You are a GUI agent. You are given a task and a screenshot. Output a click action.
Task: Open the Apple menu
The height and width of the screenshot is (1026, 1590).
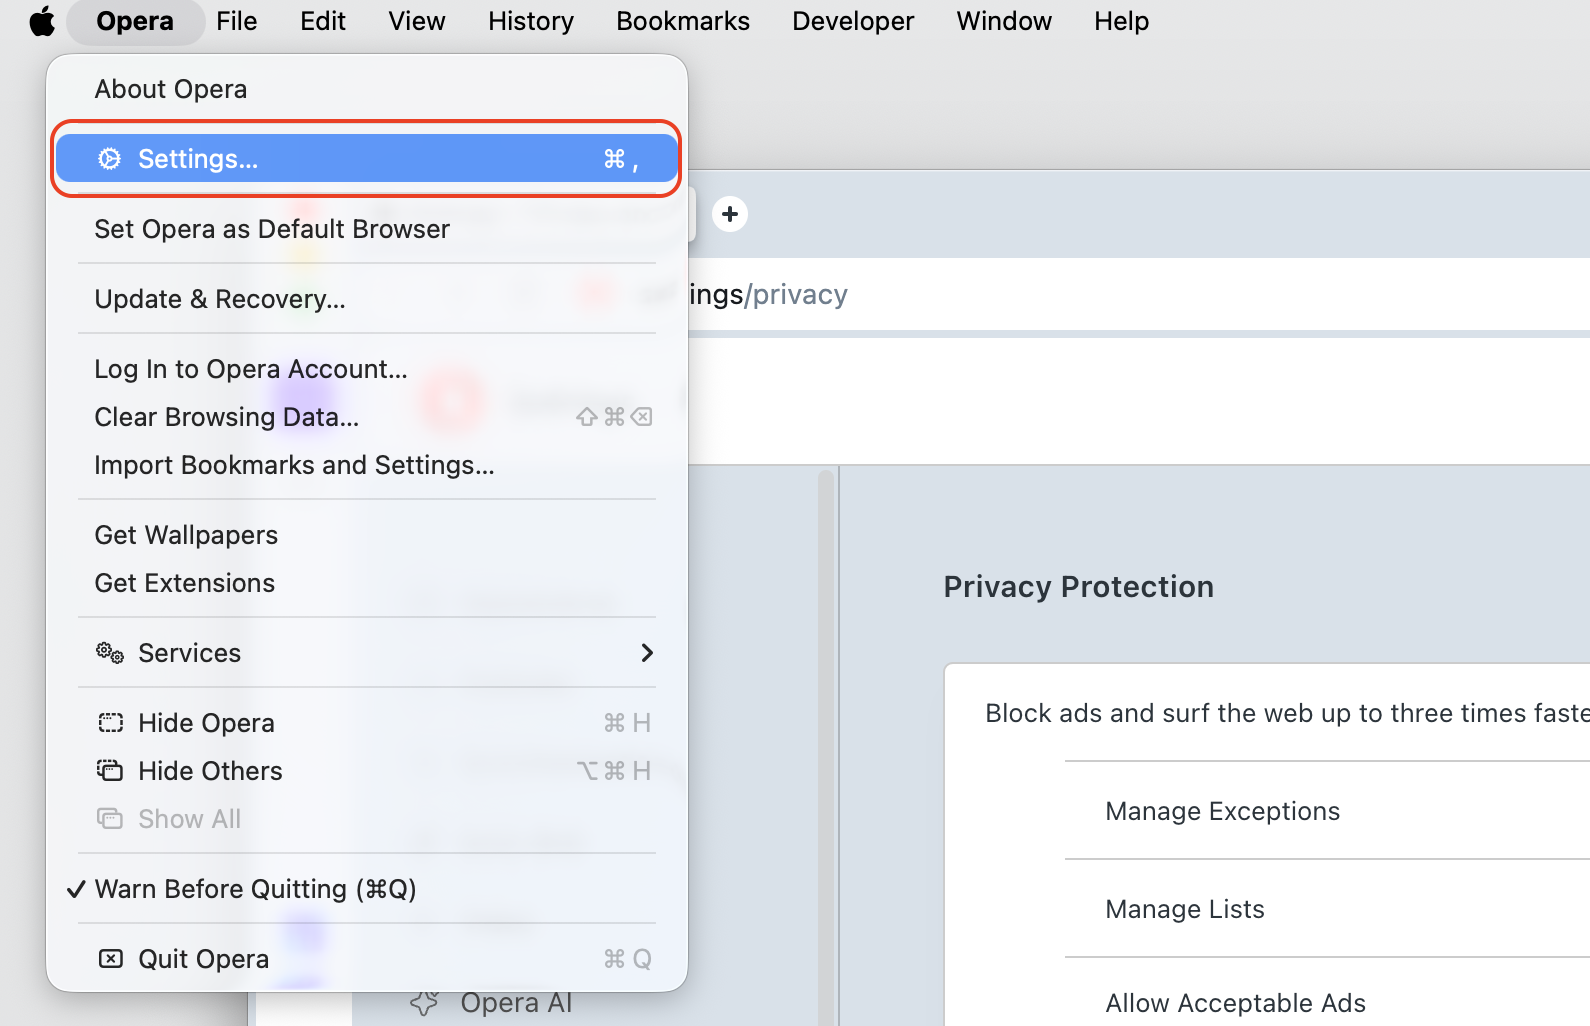[42, 21]
